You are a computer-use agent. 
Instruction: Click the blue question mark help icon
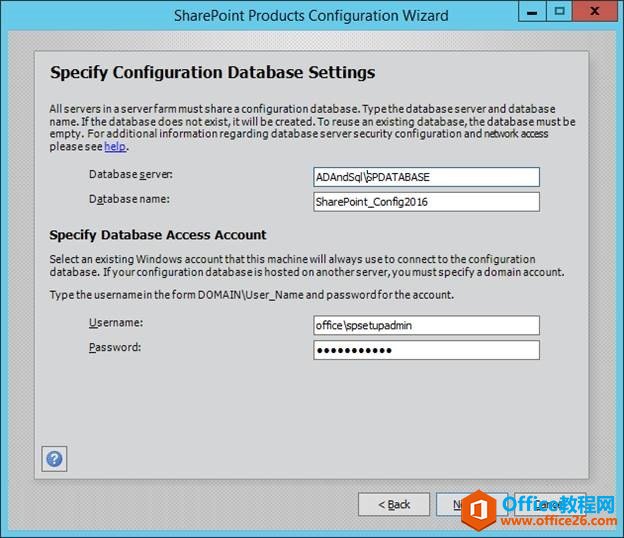54,459
